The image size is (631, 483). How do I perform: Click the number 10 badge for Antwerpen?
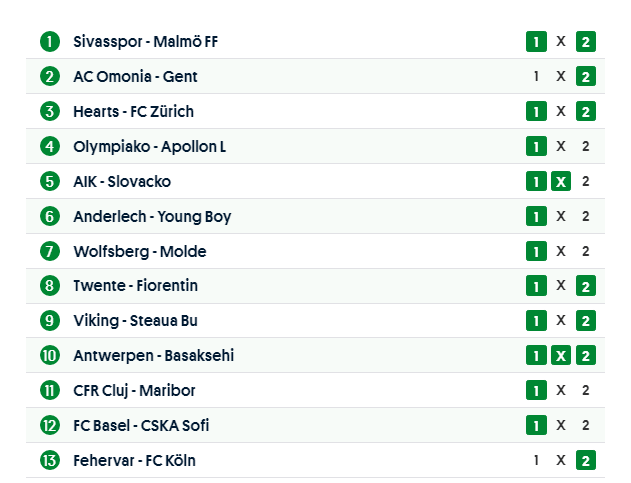pos(50,355)
